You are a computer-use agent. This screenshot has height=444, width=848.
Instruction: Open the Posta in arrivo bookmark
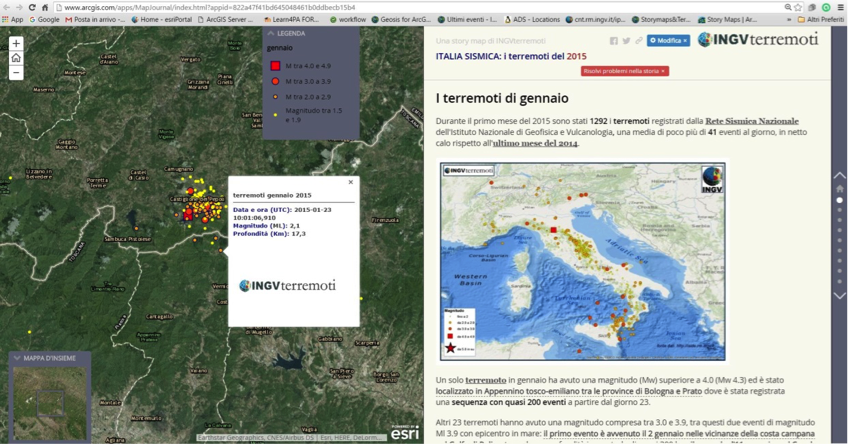coord(95,19)
